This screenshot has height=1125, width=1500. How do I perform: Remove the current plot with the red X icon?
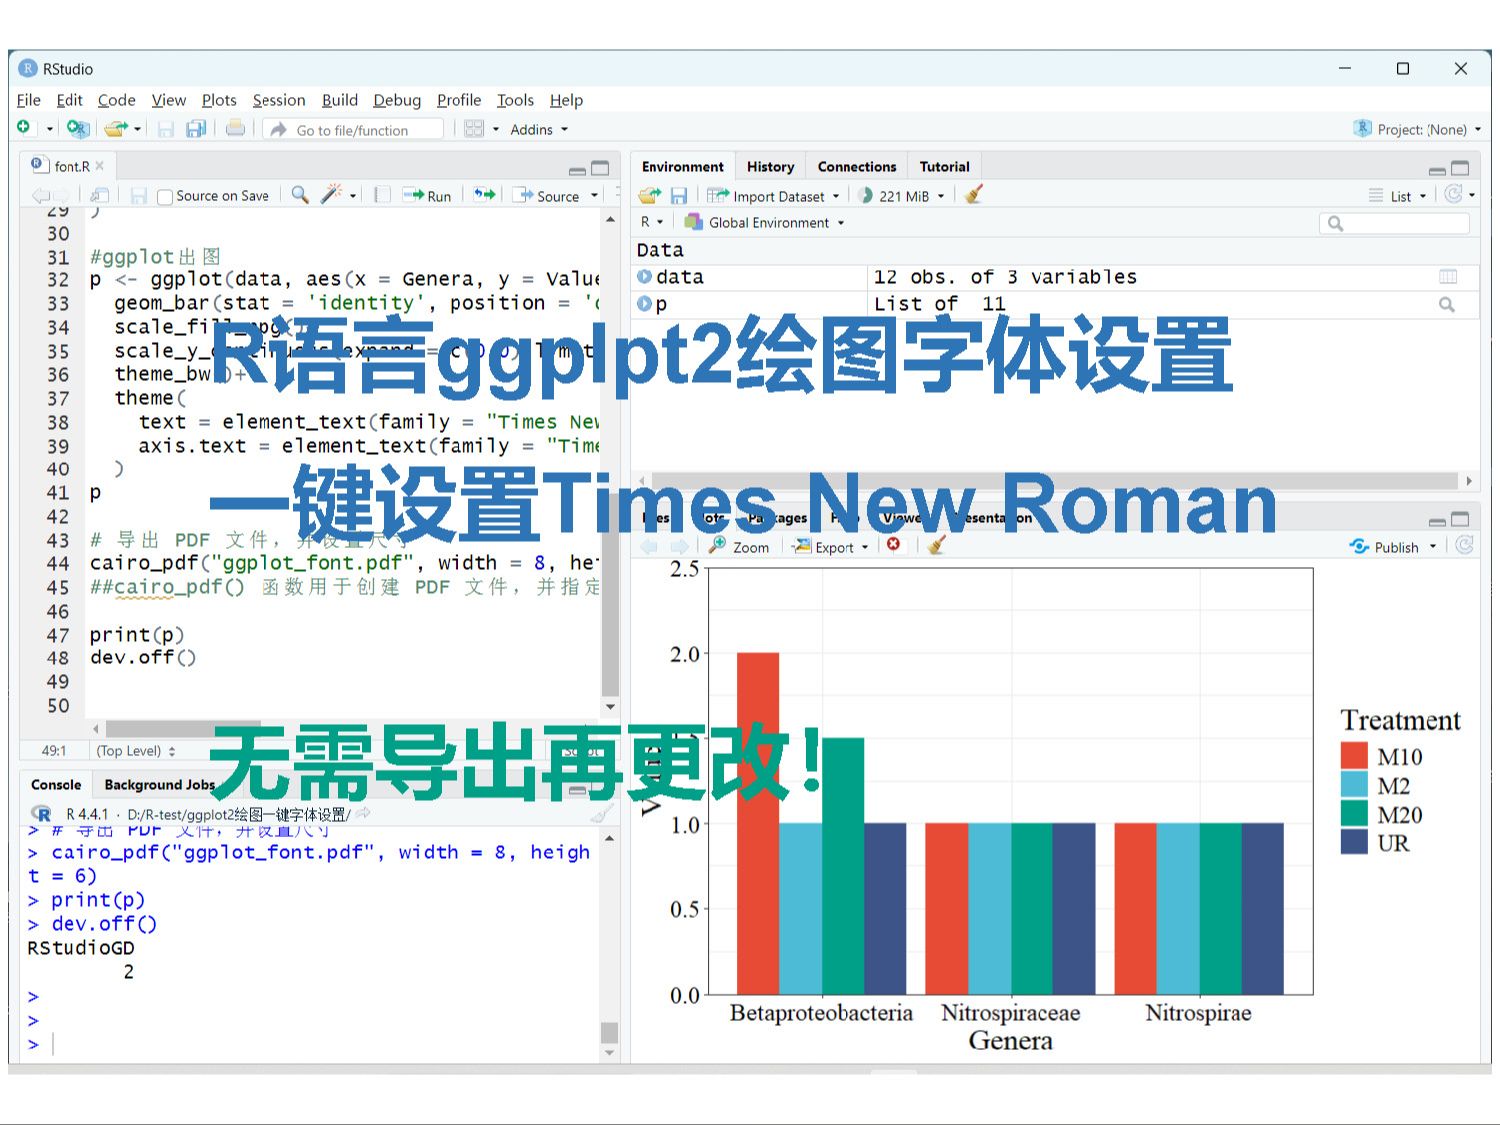click(x=894, y=545)
